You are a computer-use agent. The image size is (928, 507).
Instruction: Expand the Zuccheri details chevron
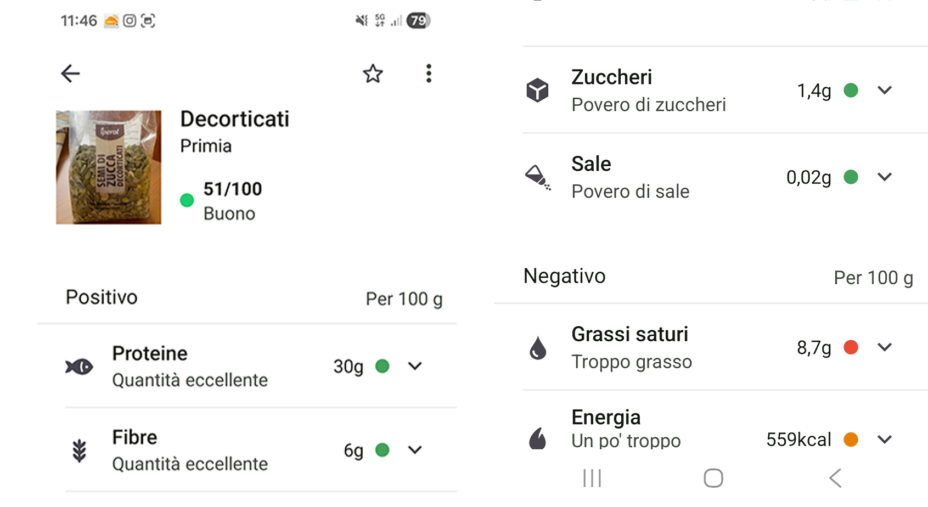coord(884,91)
